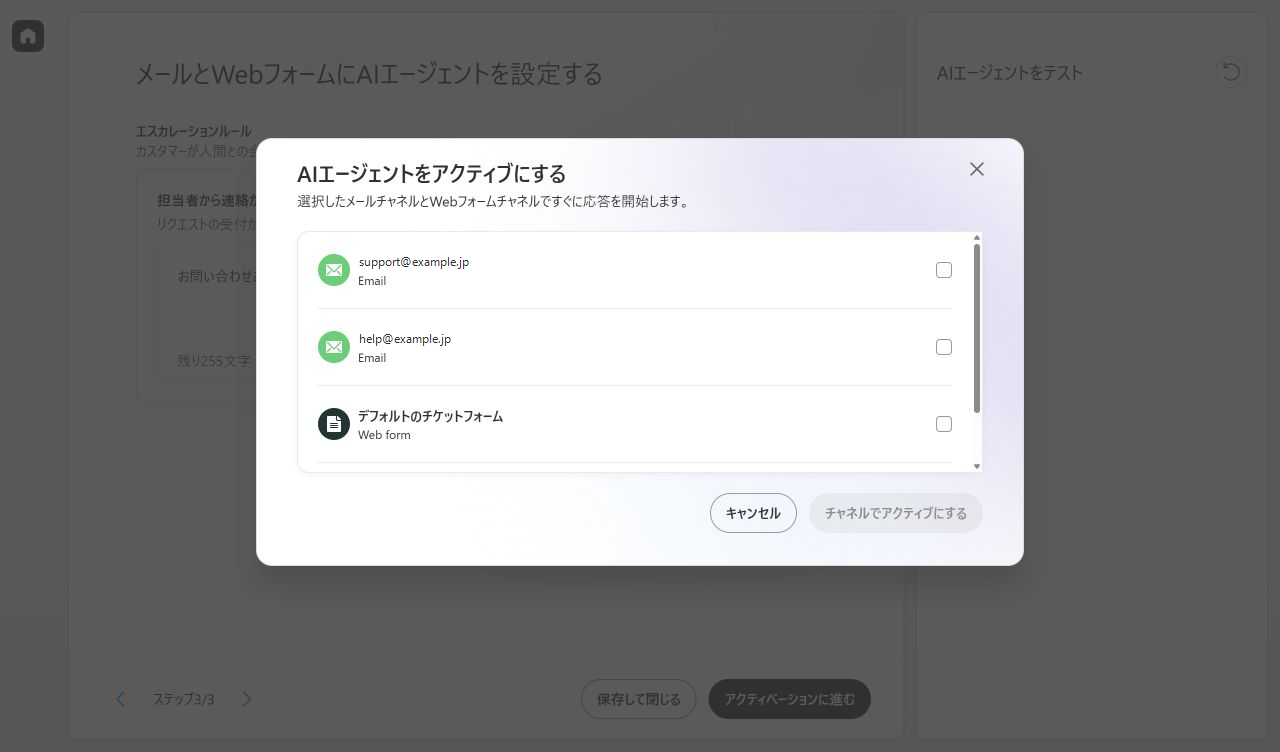The image size is (1280, 752).
Task: Click the help@example.jp address text
Action: pyautogui.click(x=405, y=339)
